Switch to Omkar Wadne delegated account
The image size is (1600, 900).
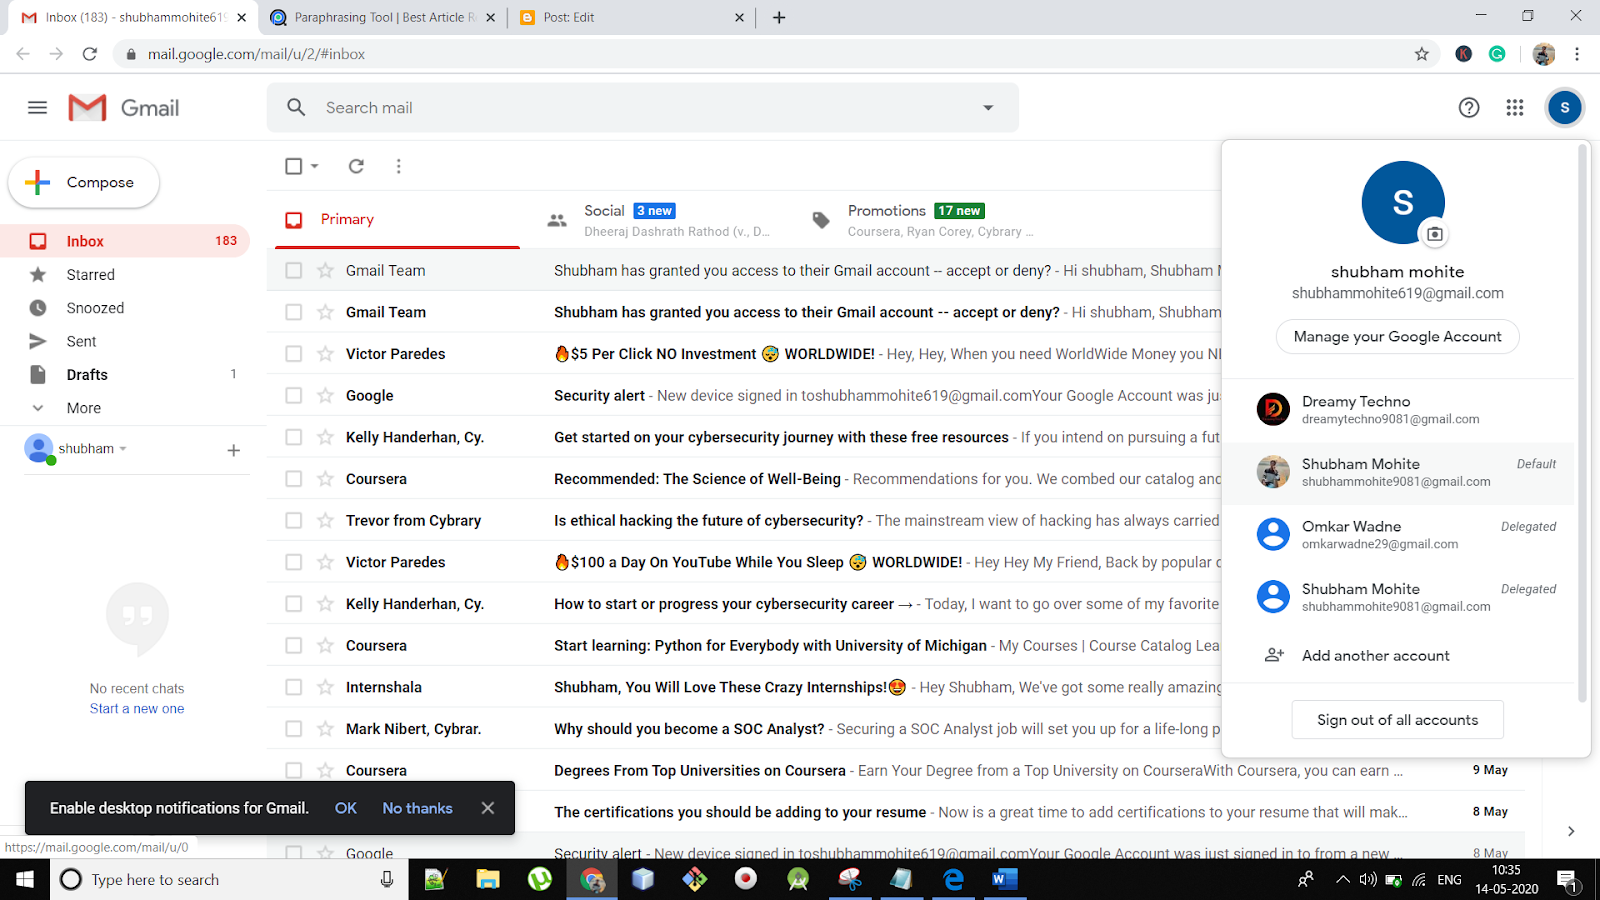(x=1398, y=534)
